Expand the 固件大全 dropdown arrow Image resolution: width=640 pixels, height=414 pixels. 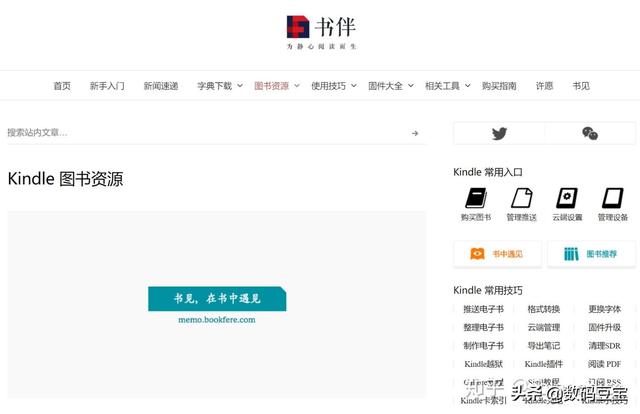411,86
